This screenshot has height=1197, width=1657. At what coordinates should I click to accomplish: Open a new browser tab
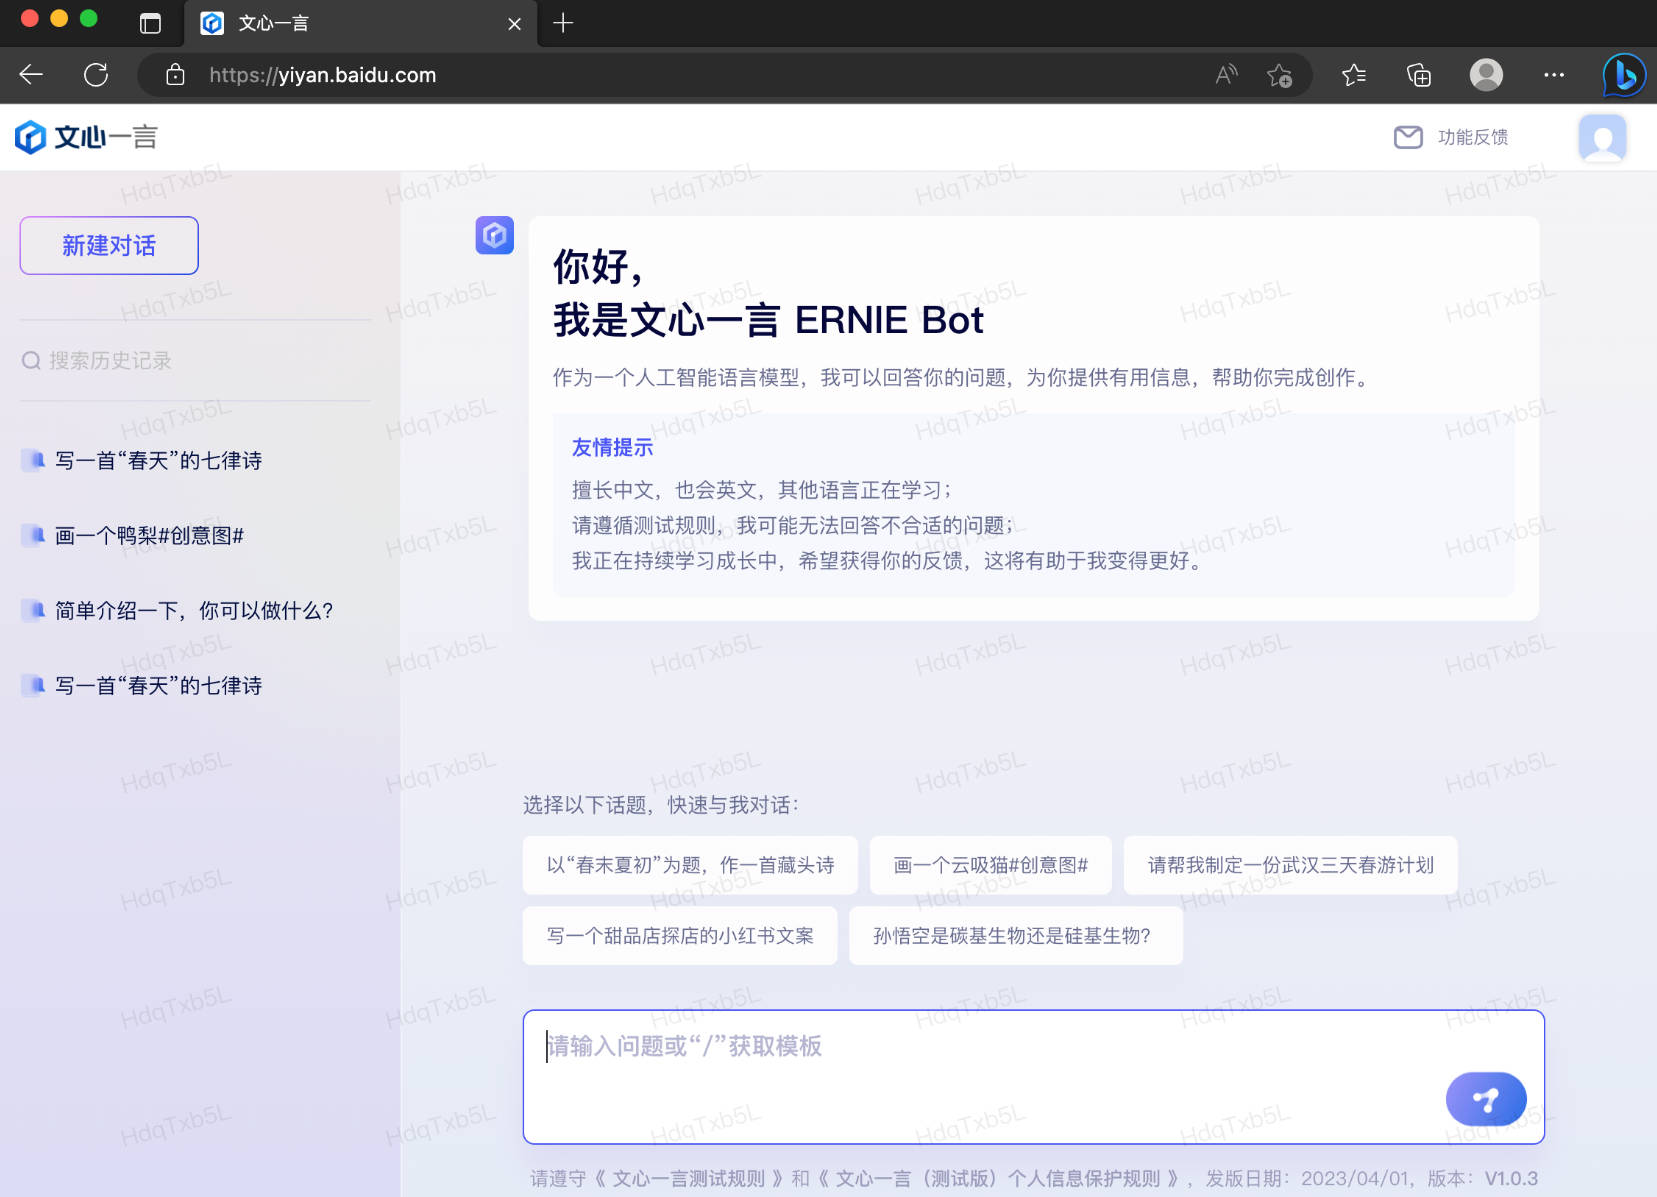pos(563,23)
